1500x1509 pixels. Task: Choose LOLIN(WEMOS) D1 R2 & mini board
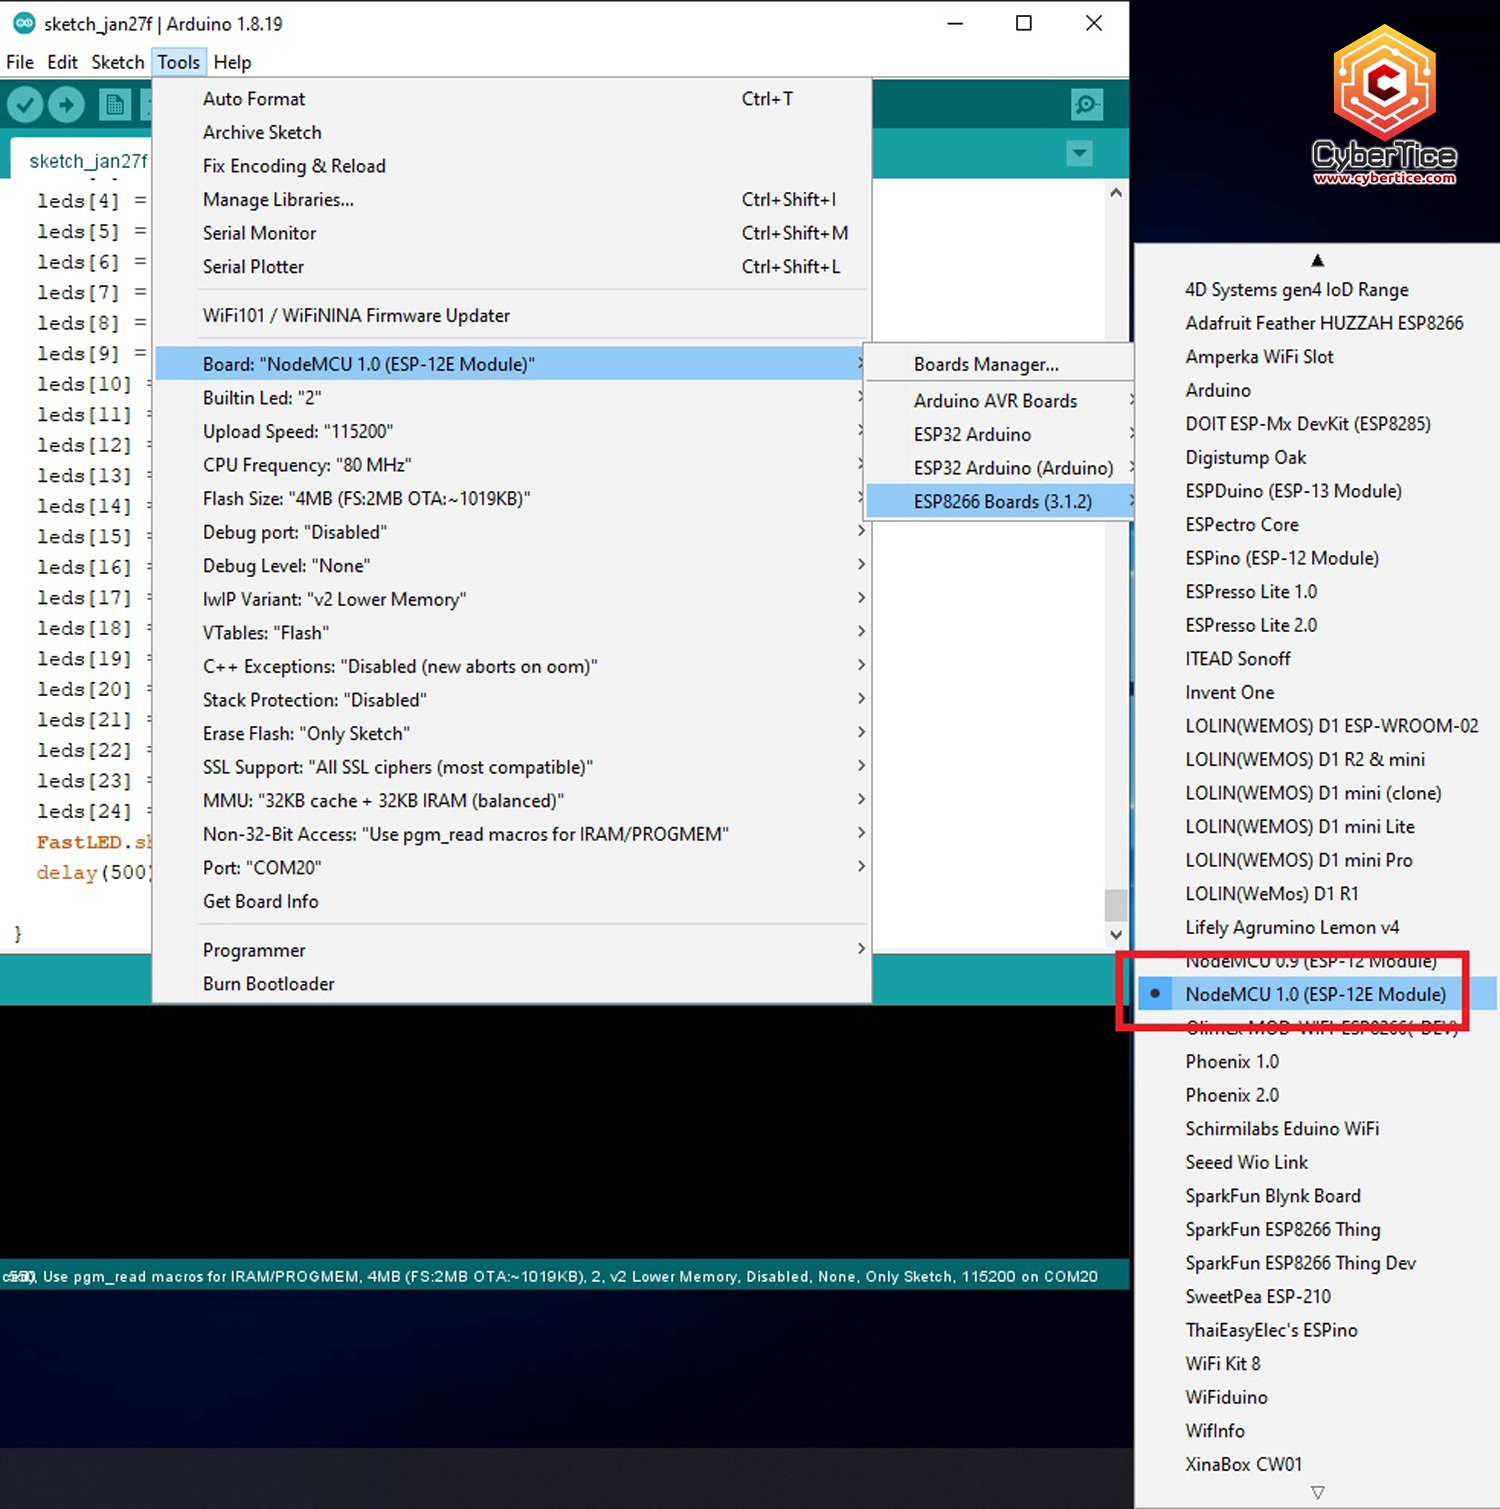[x=1304, y=760]
